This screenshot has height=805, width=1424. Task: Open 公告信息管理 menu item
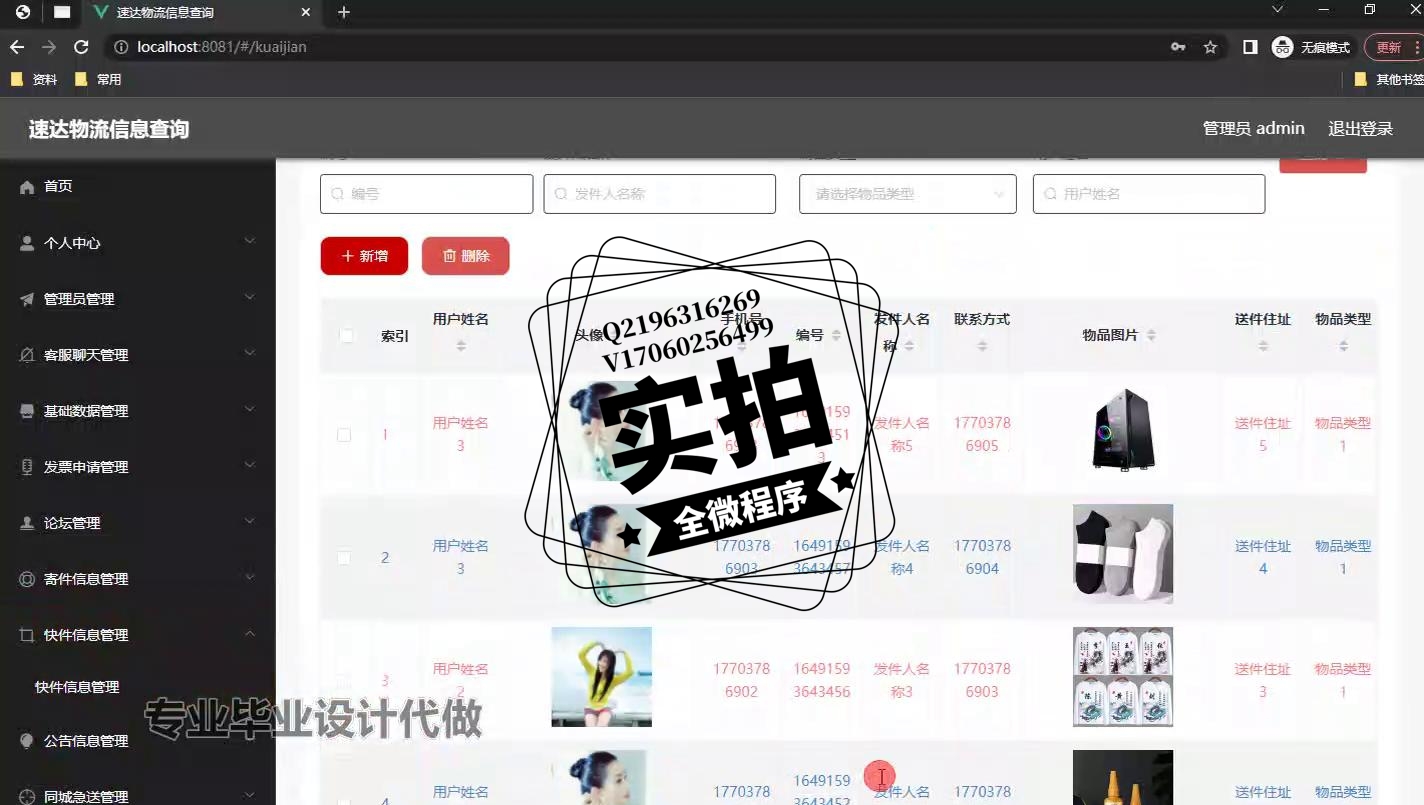[x=138, y=741]
